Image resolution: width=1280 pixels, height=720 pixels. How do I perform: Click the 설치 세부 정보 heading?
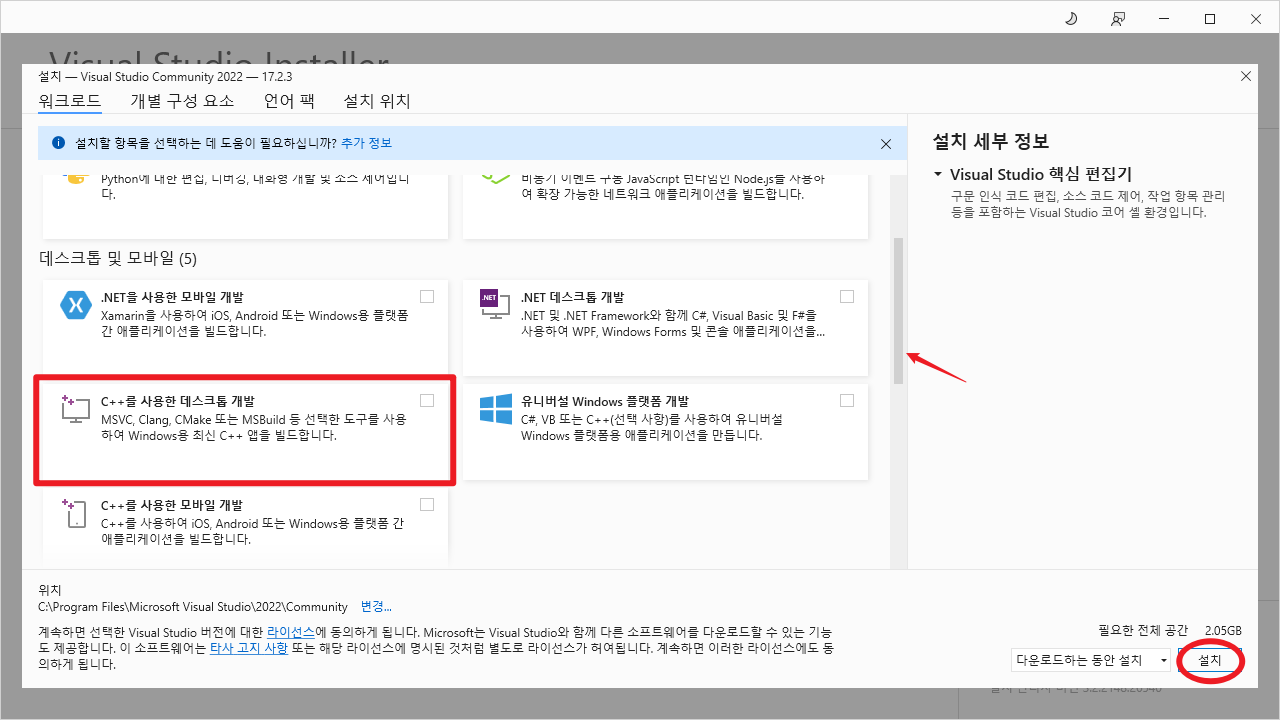coord(990,141)
